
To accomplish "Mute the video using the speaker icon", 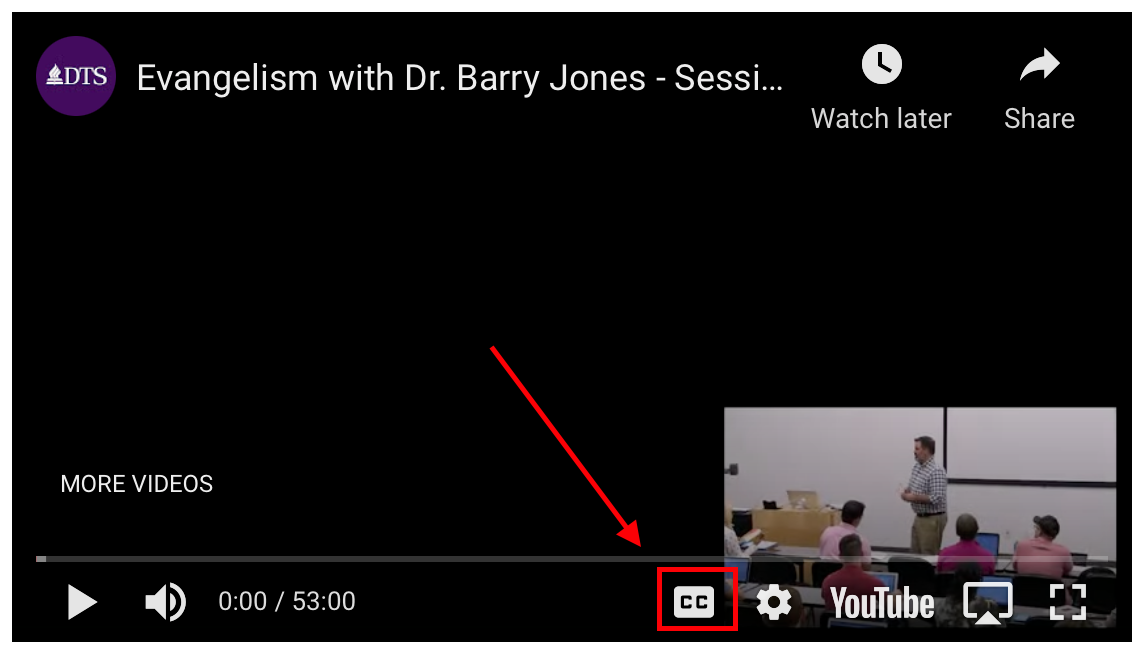I will [165, 602].
